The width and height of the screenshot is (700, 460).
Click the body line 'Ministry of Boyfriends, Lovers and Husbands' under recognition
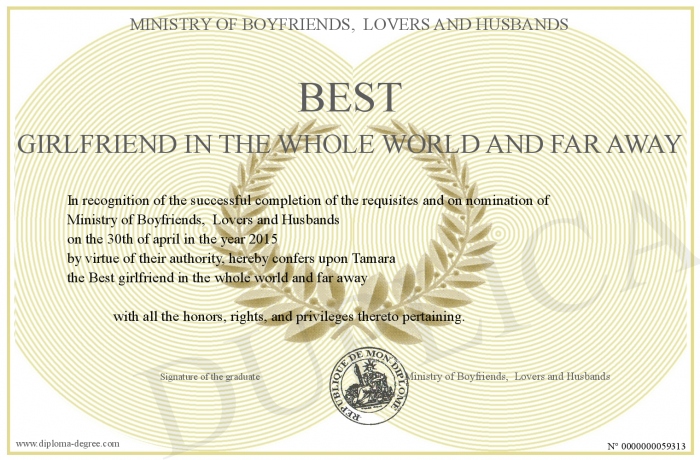[203, 220]
